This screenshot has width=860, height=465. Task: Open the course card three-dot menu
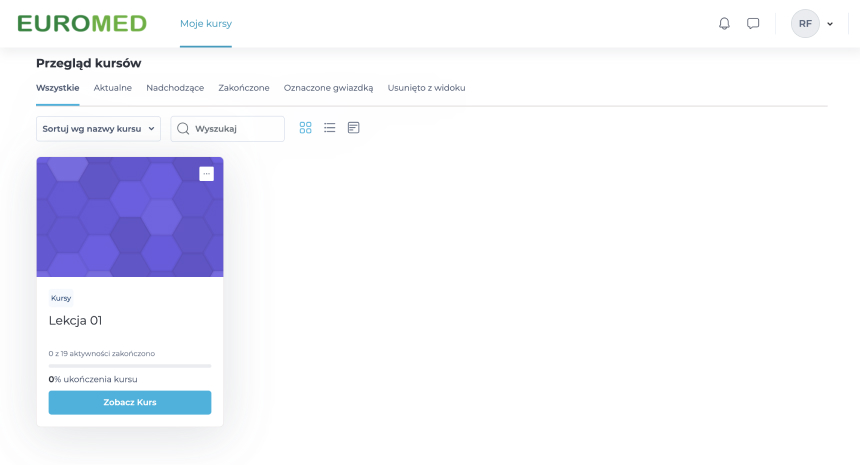206,174
